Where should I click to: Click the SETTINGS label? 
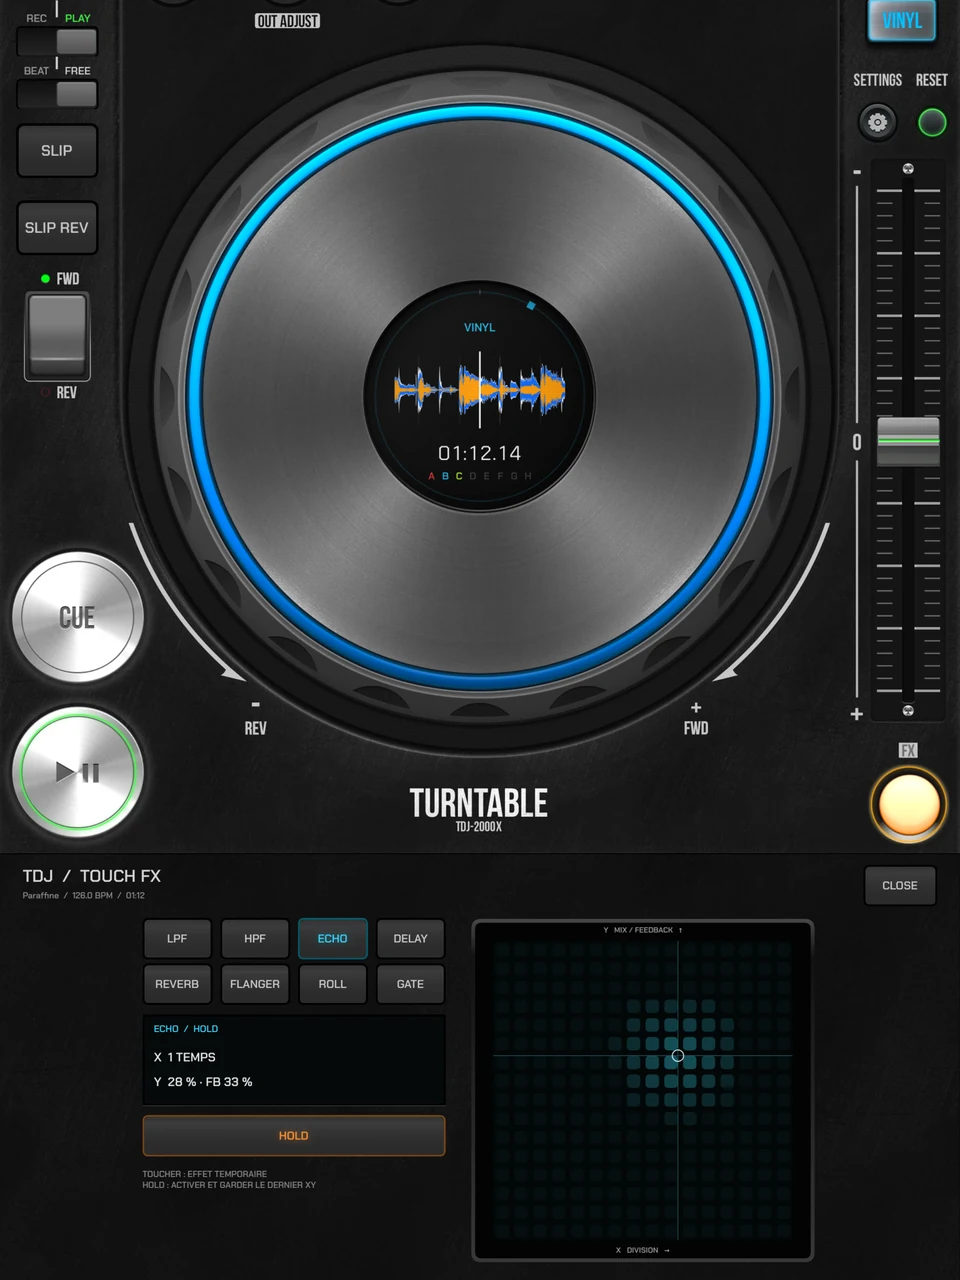[x=877, y=80]
